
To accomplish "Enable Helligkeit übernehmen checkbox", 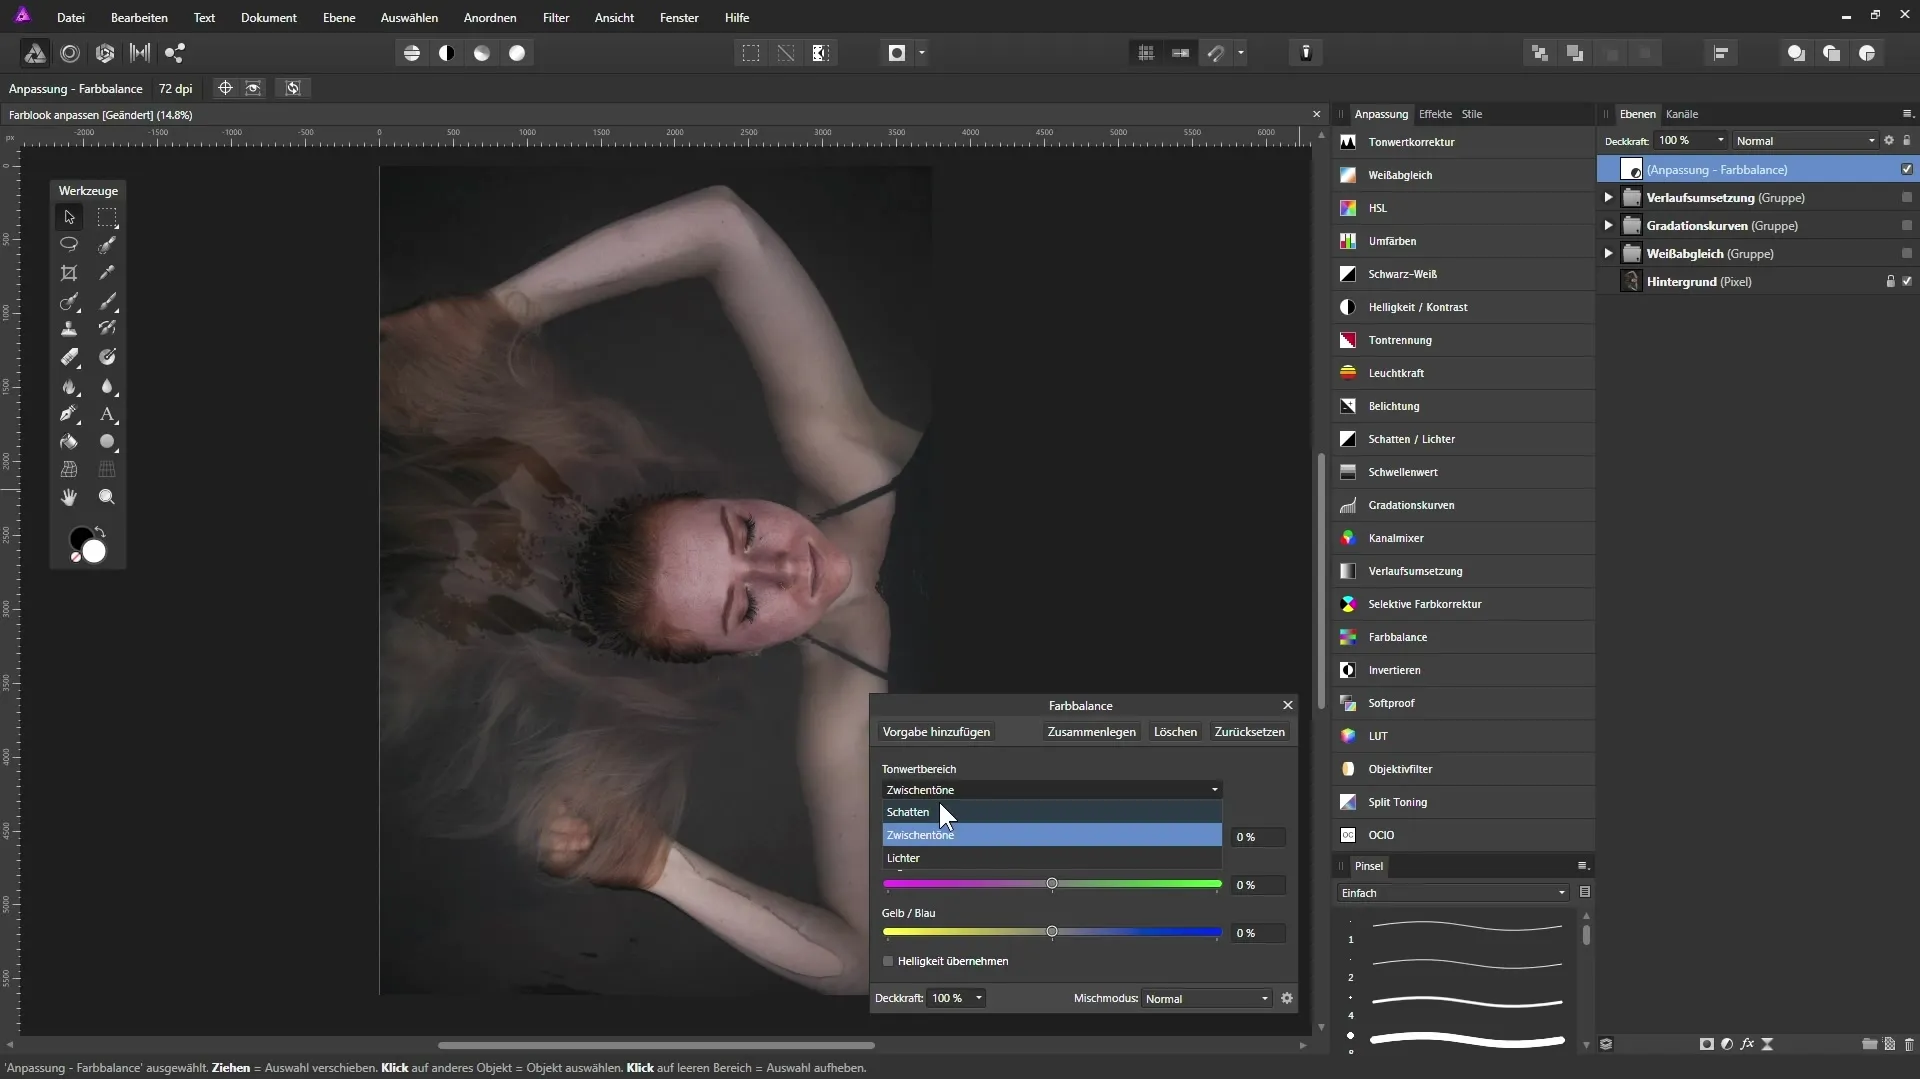I will (888, 961).
